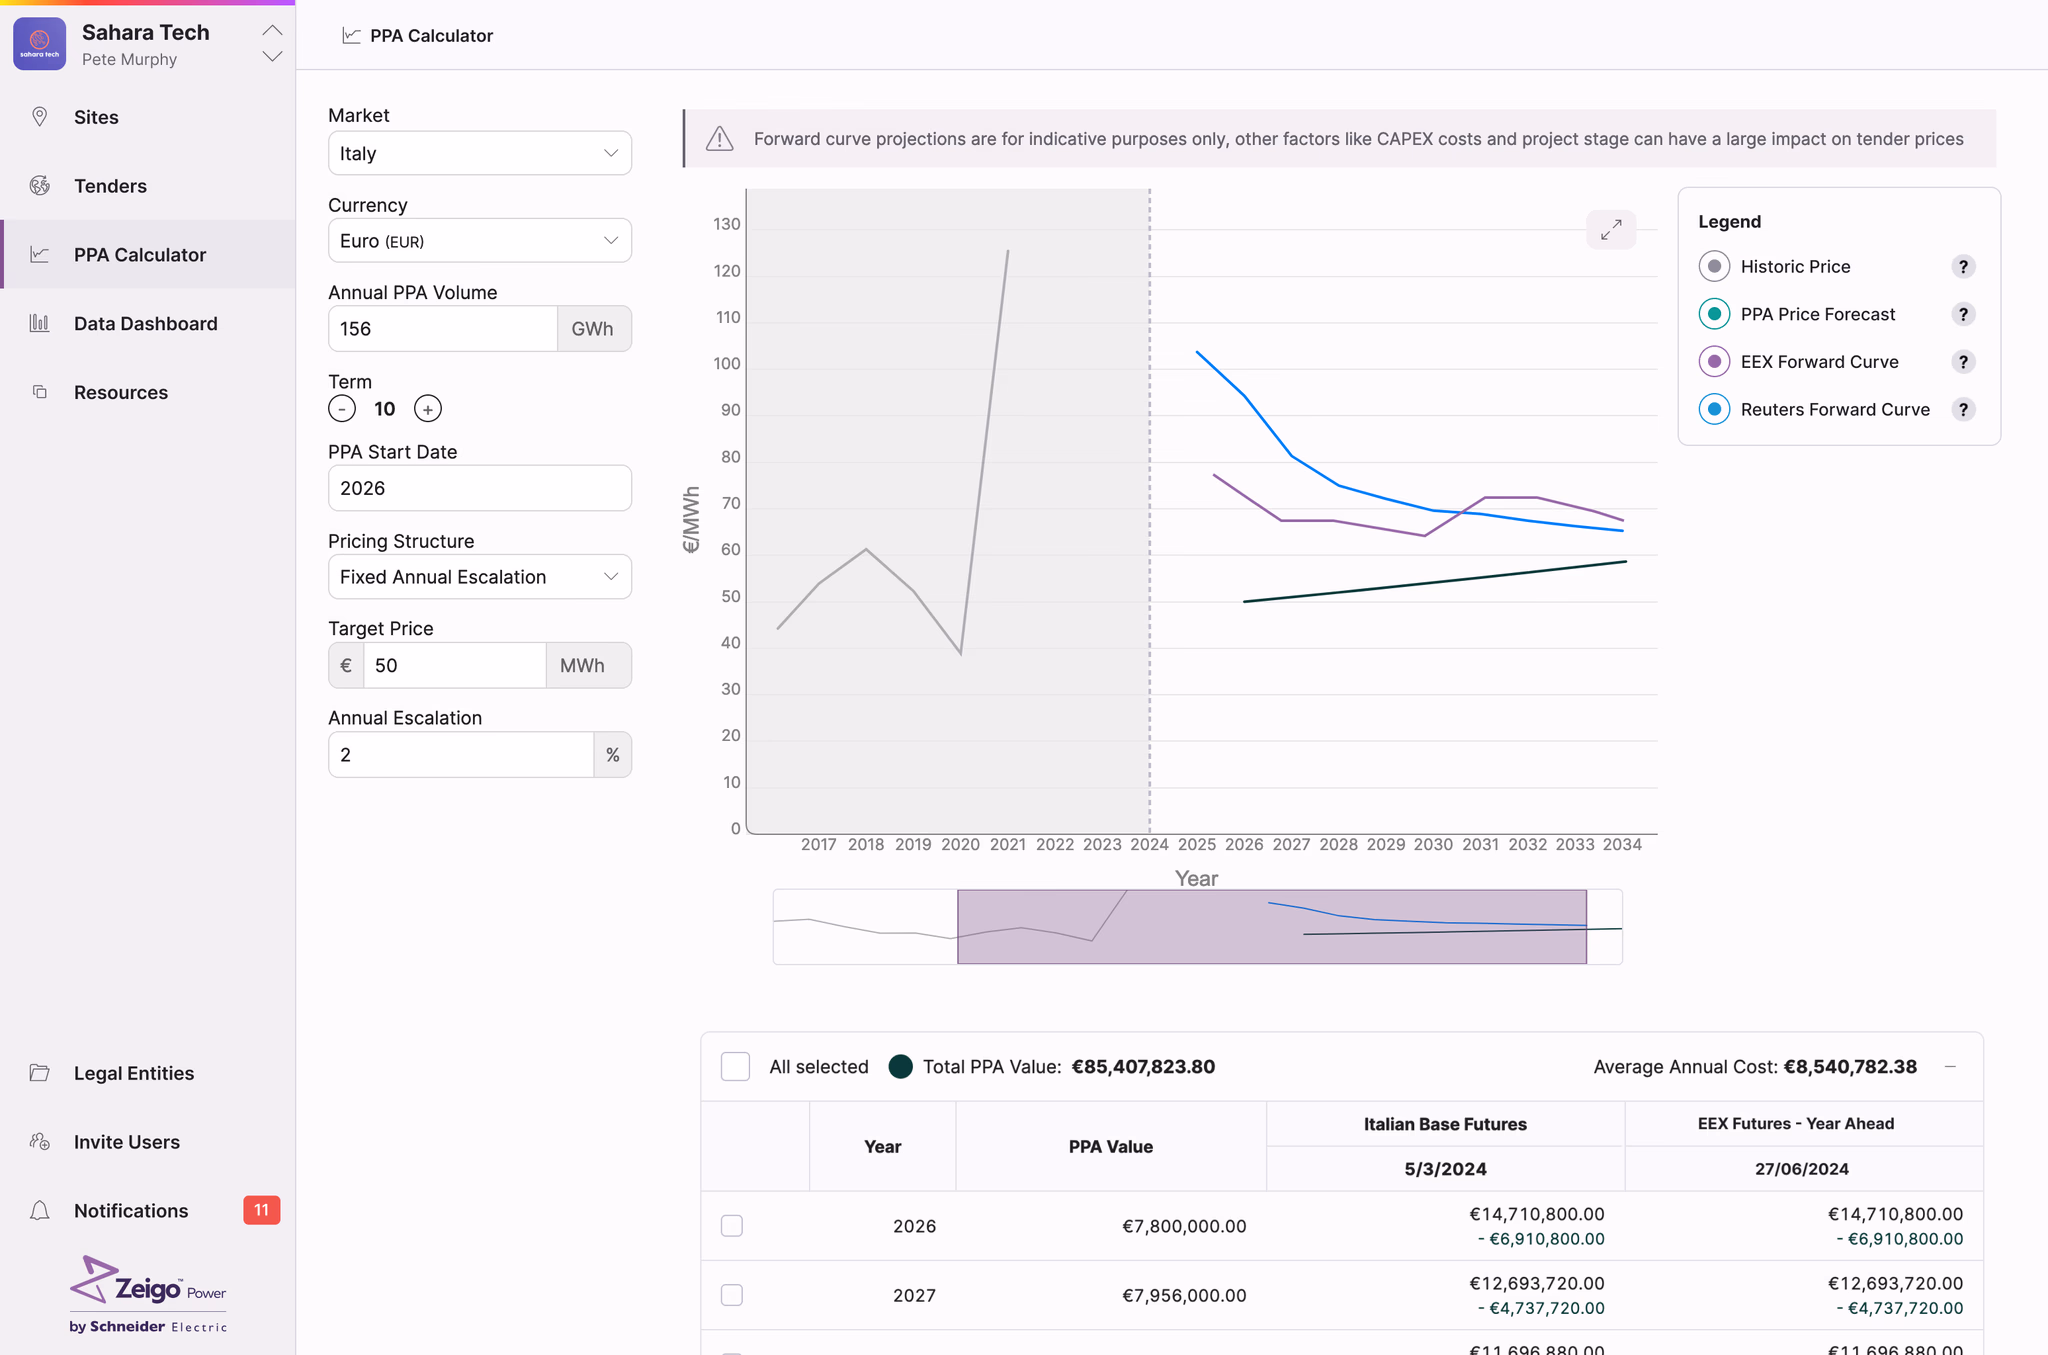The image size is (2048, 1355).
Task: Click the PPA Value column header
Action: pos(1111,1147)
